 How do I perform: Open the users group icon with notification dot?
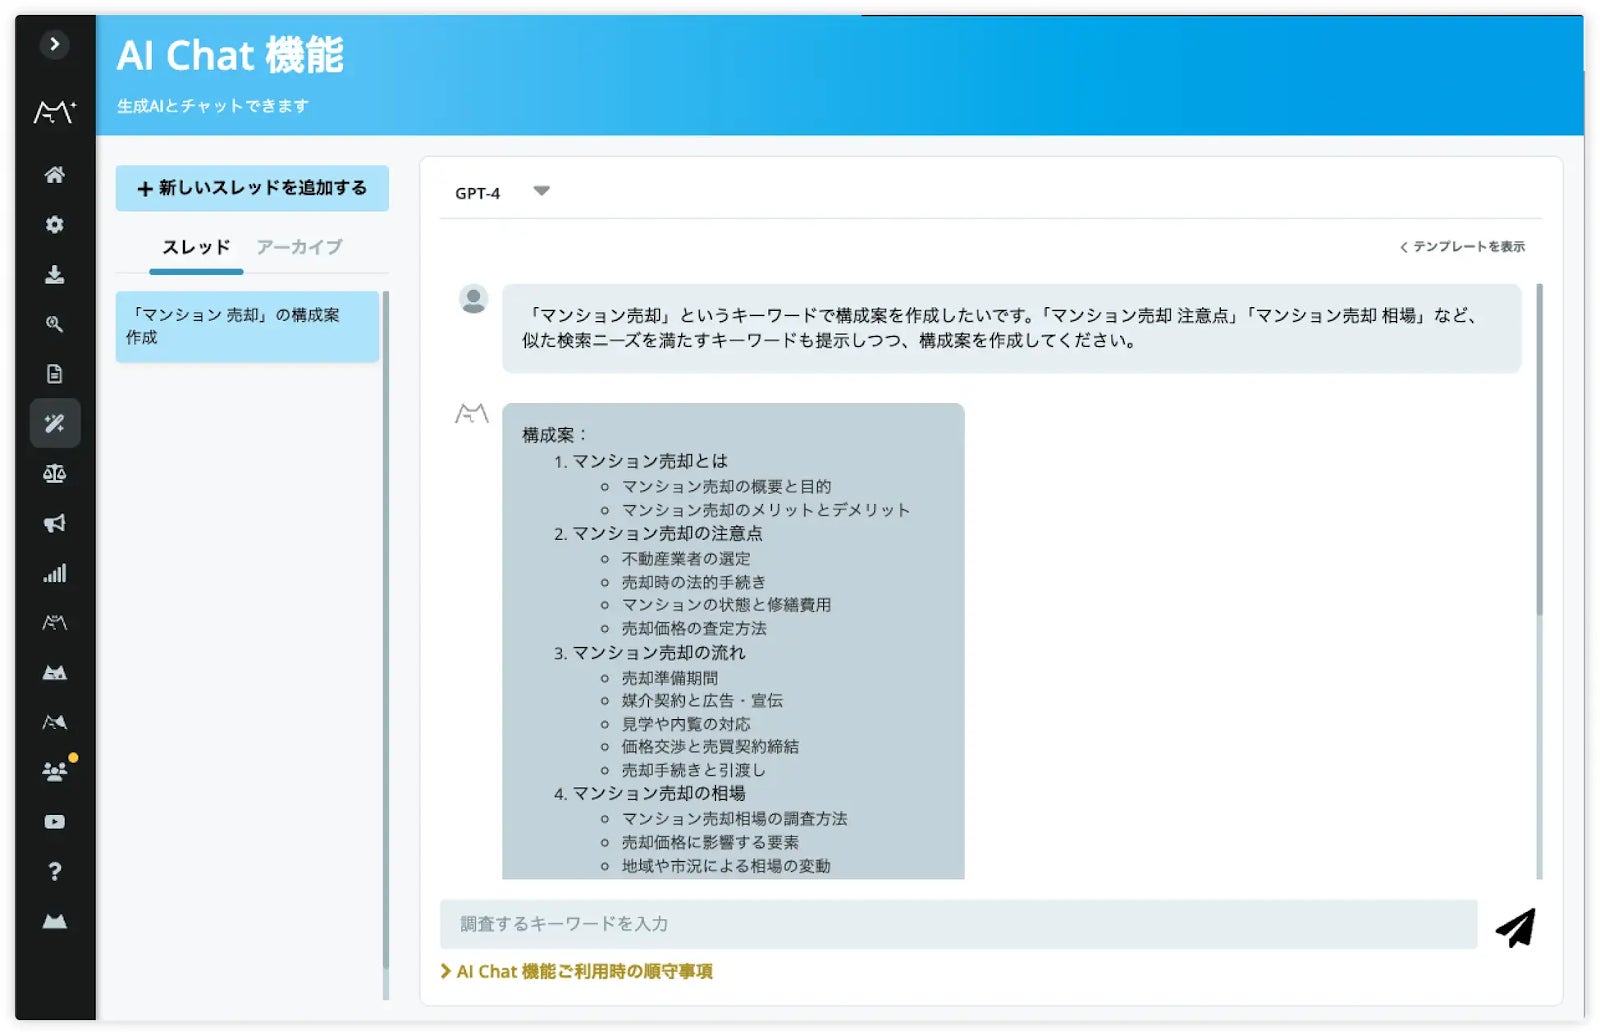coord(55,771)
